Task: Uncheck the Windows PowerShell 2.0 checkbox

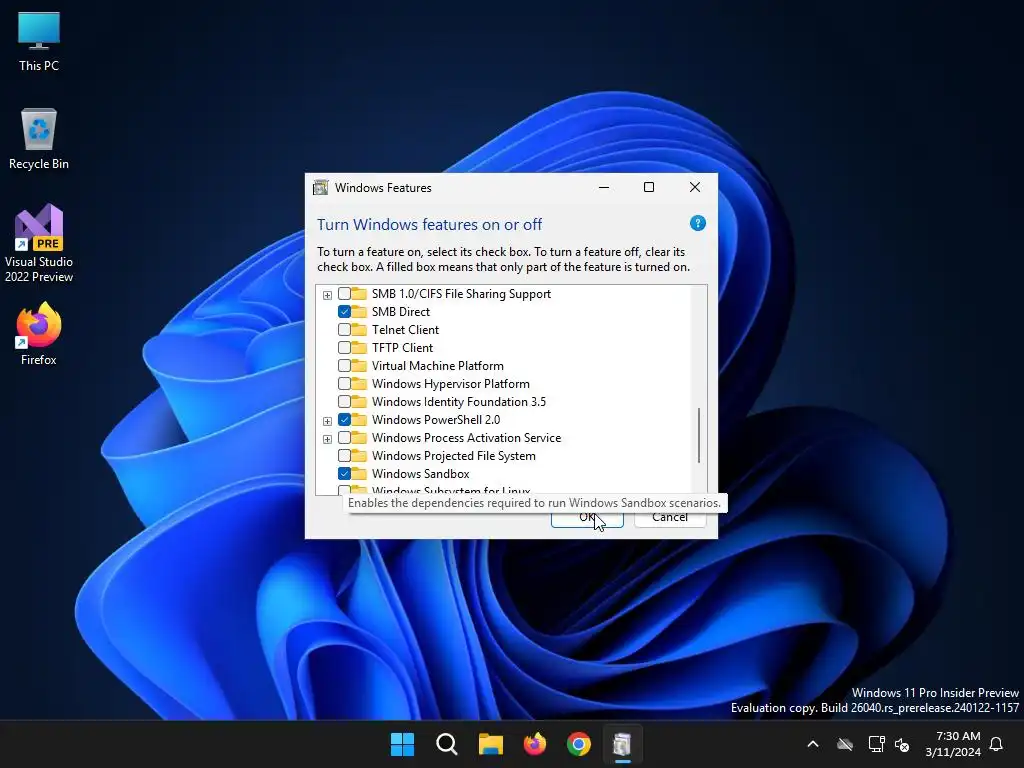Action: (344, 420)
